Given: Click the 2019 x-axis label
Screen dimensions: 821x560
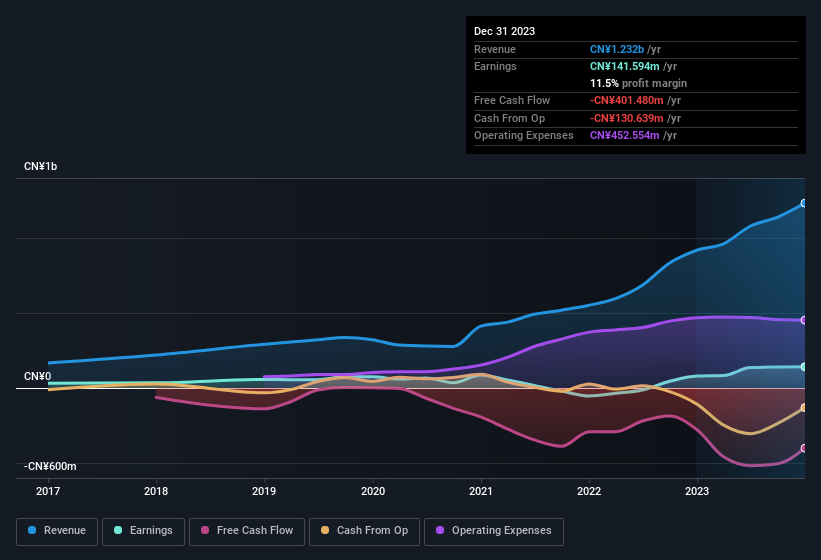Looking at the screenshot, I should pyautogui.click(x=264, y=491).
